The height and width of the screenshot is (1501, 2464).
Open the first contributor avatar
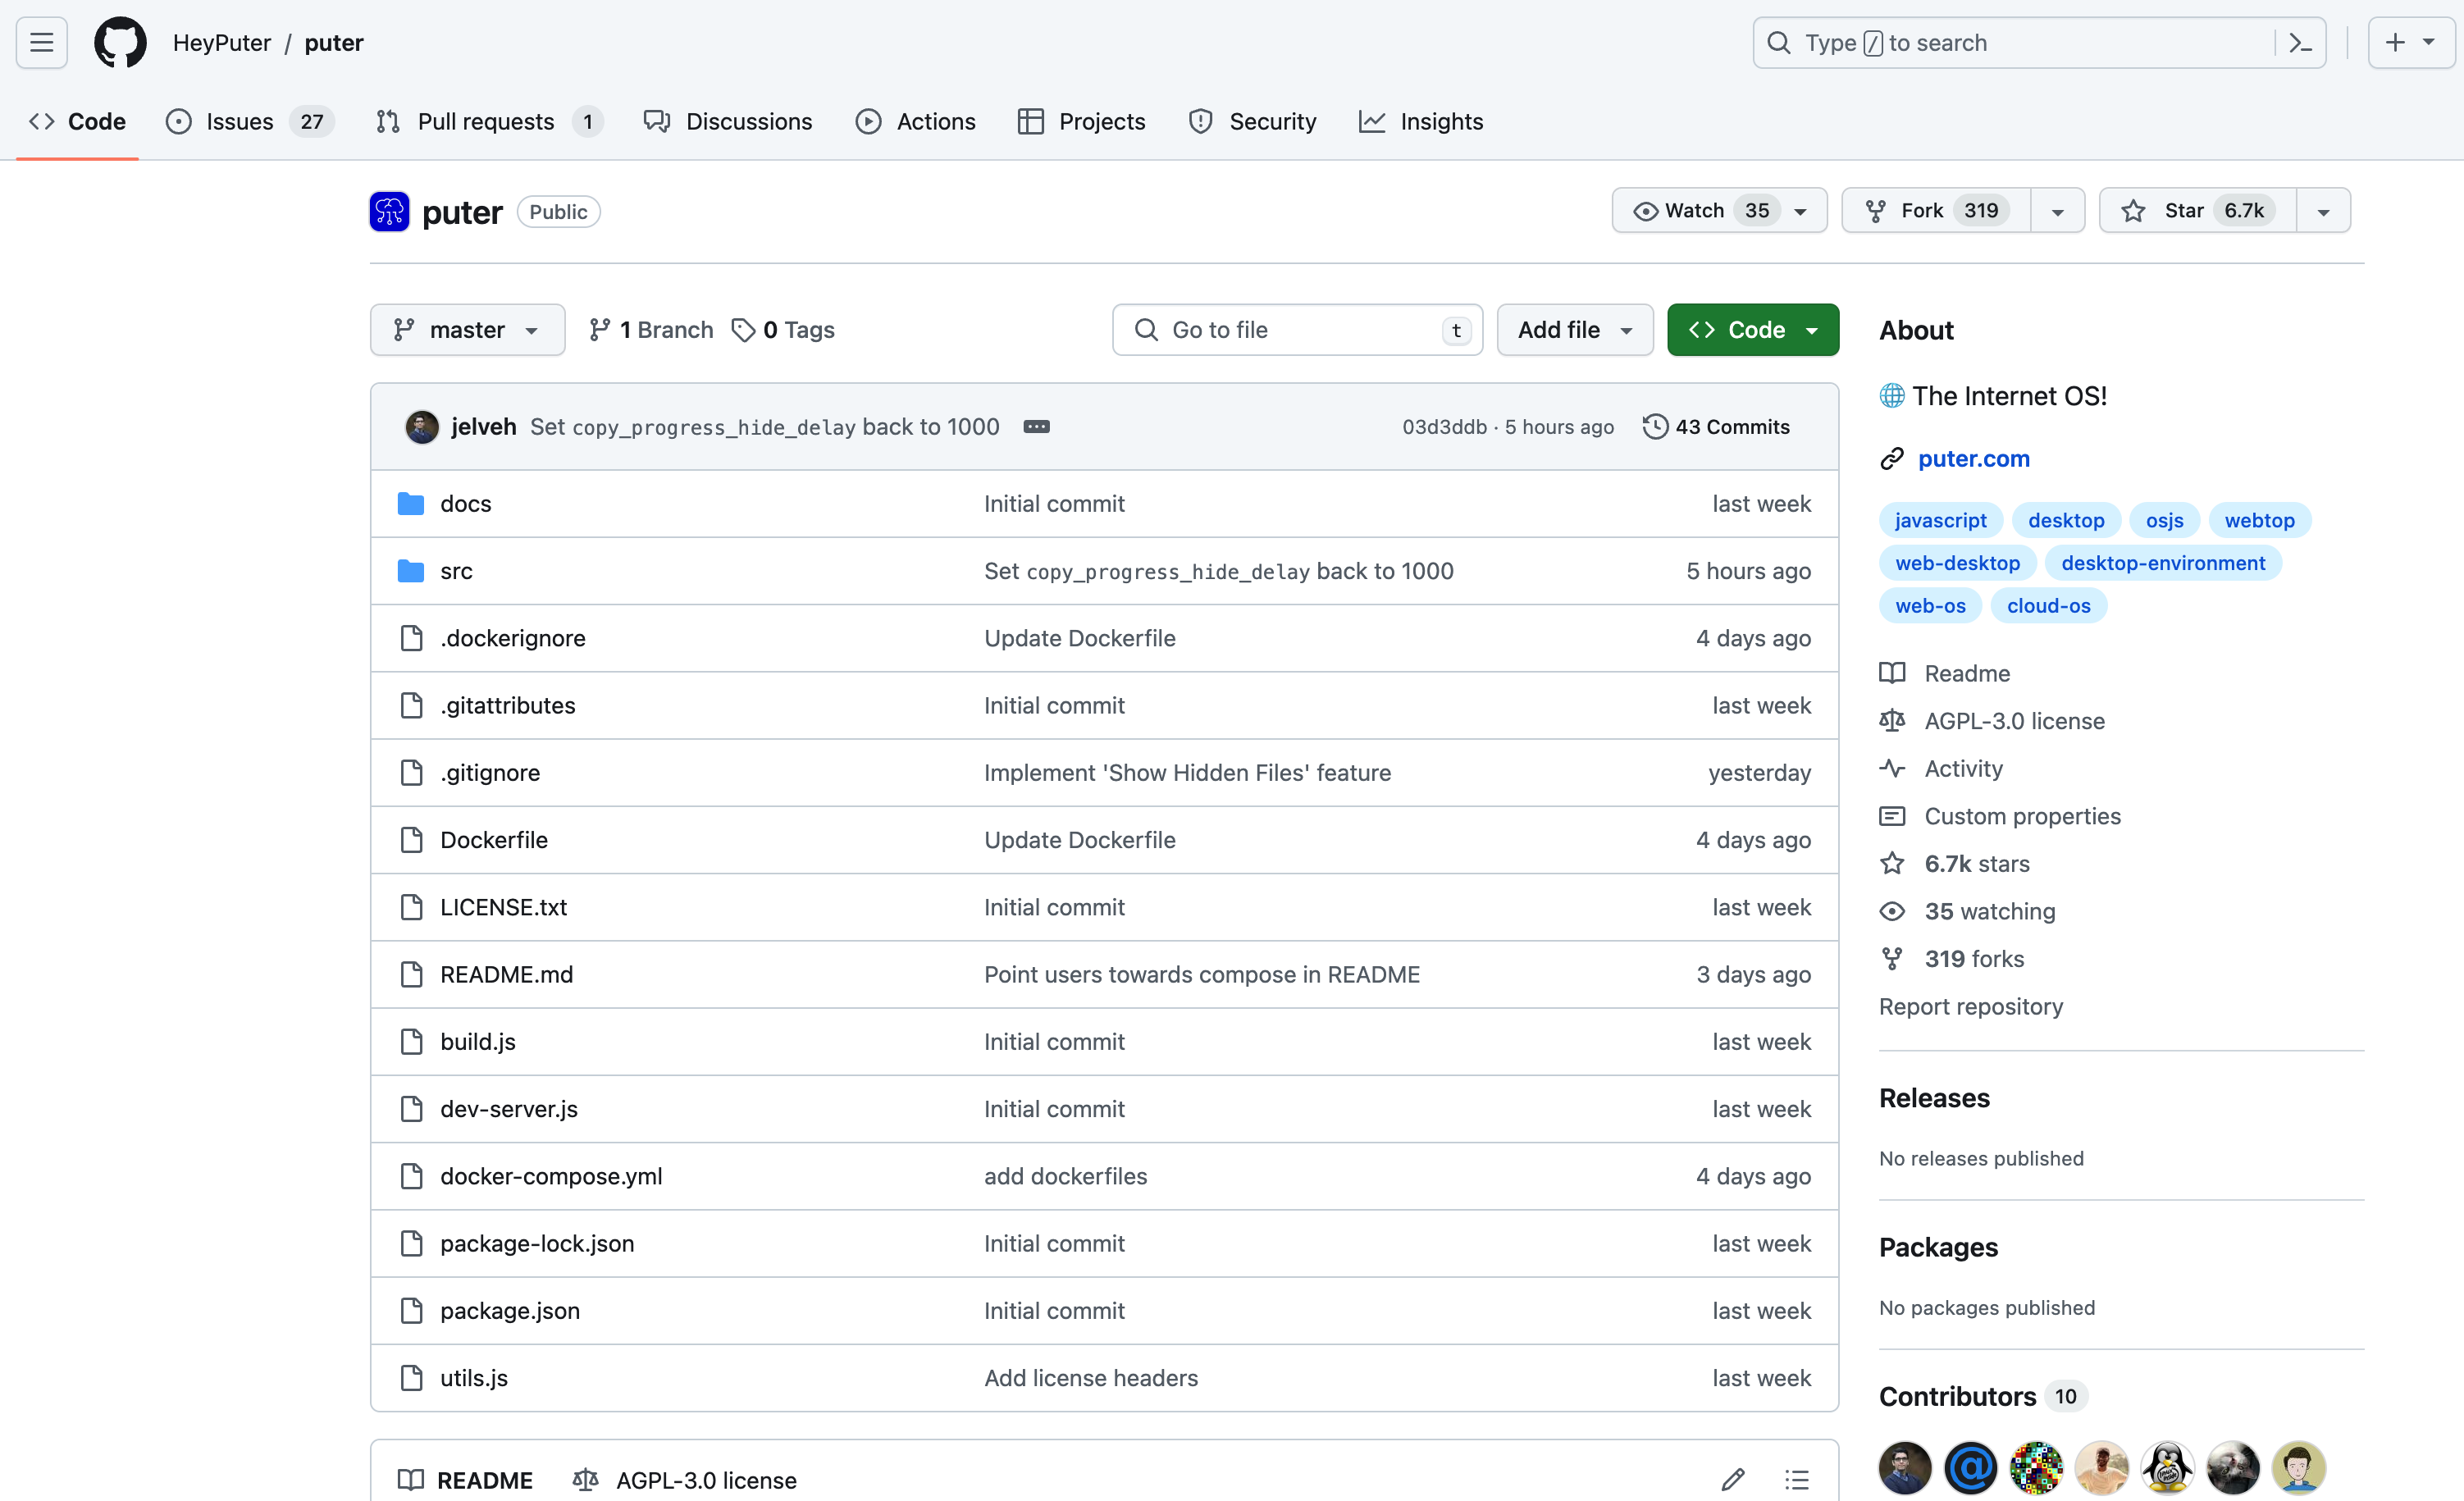(1905, 1467)
